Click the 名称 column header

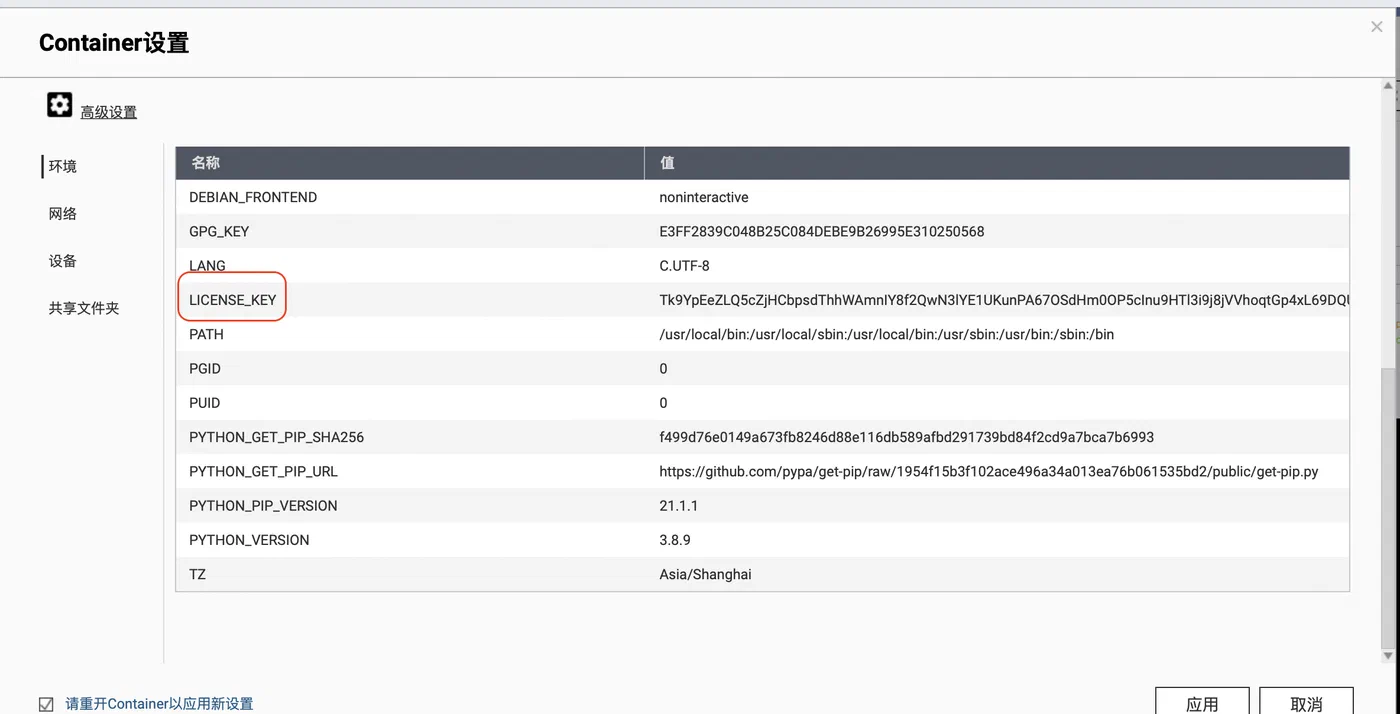tap(410, 163)
